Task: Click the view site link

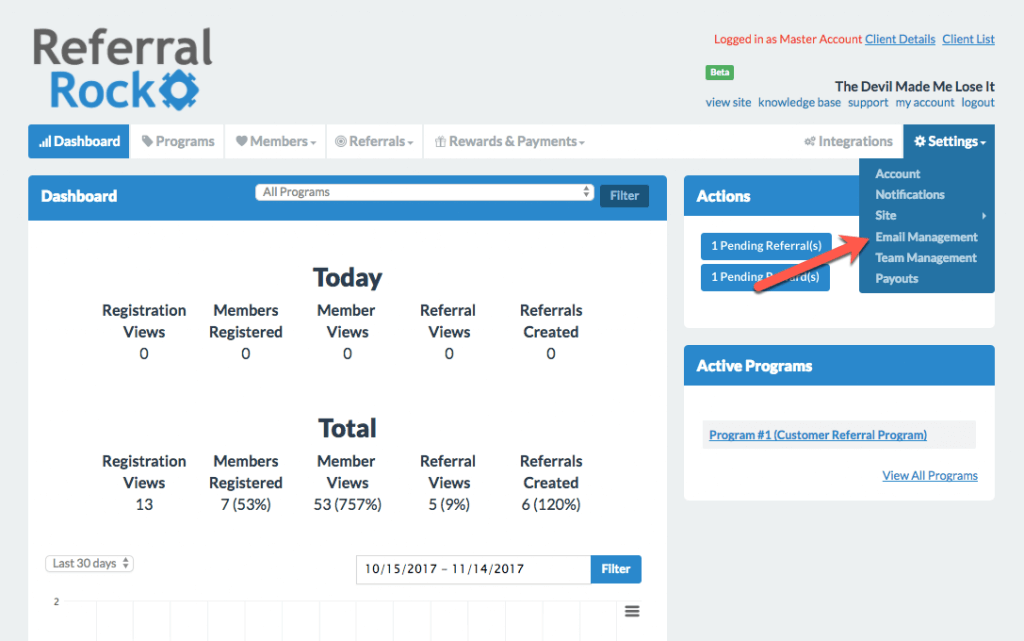Action: tap(728, 102)
